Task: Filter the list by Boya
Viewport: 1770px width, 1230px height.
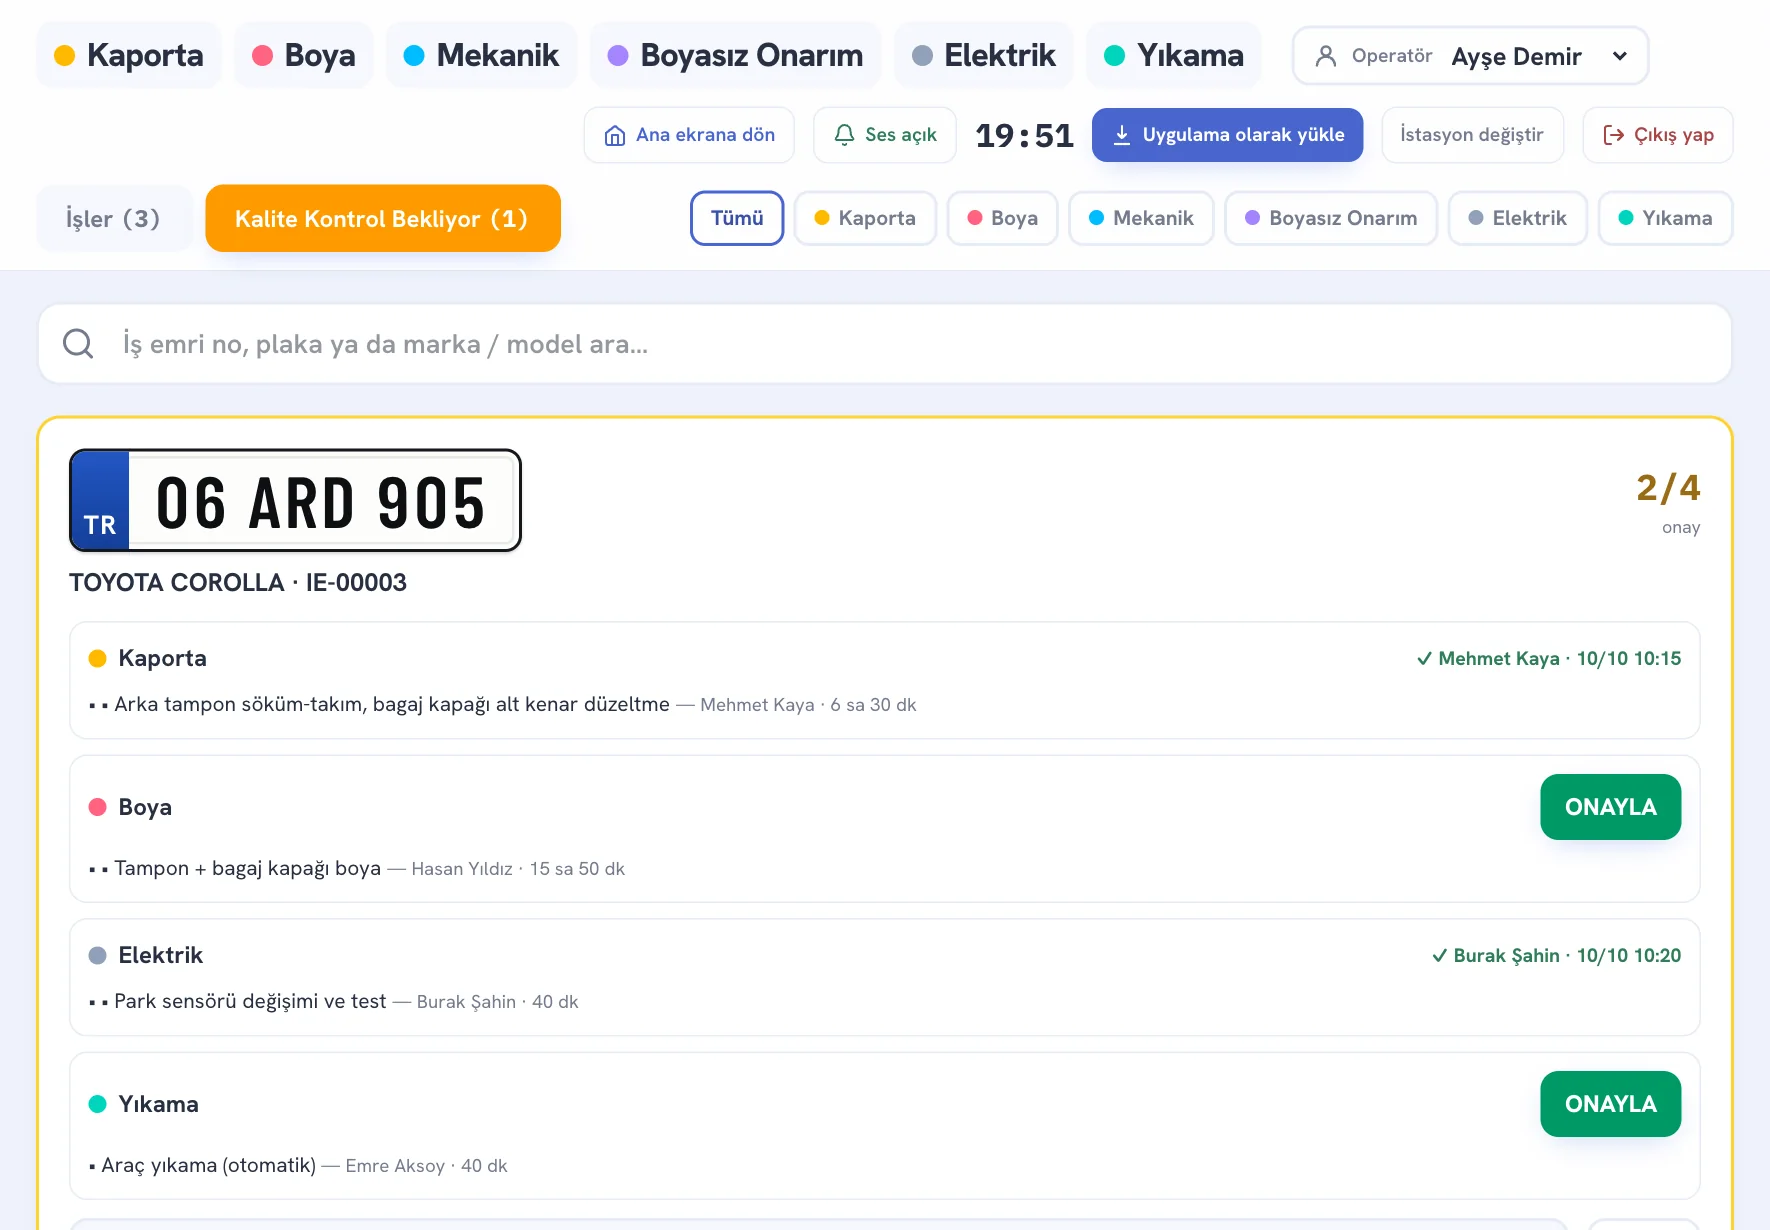Action: coord(1002,218)
